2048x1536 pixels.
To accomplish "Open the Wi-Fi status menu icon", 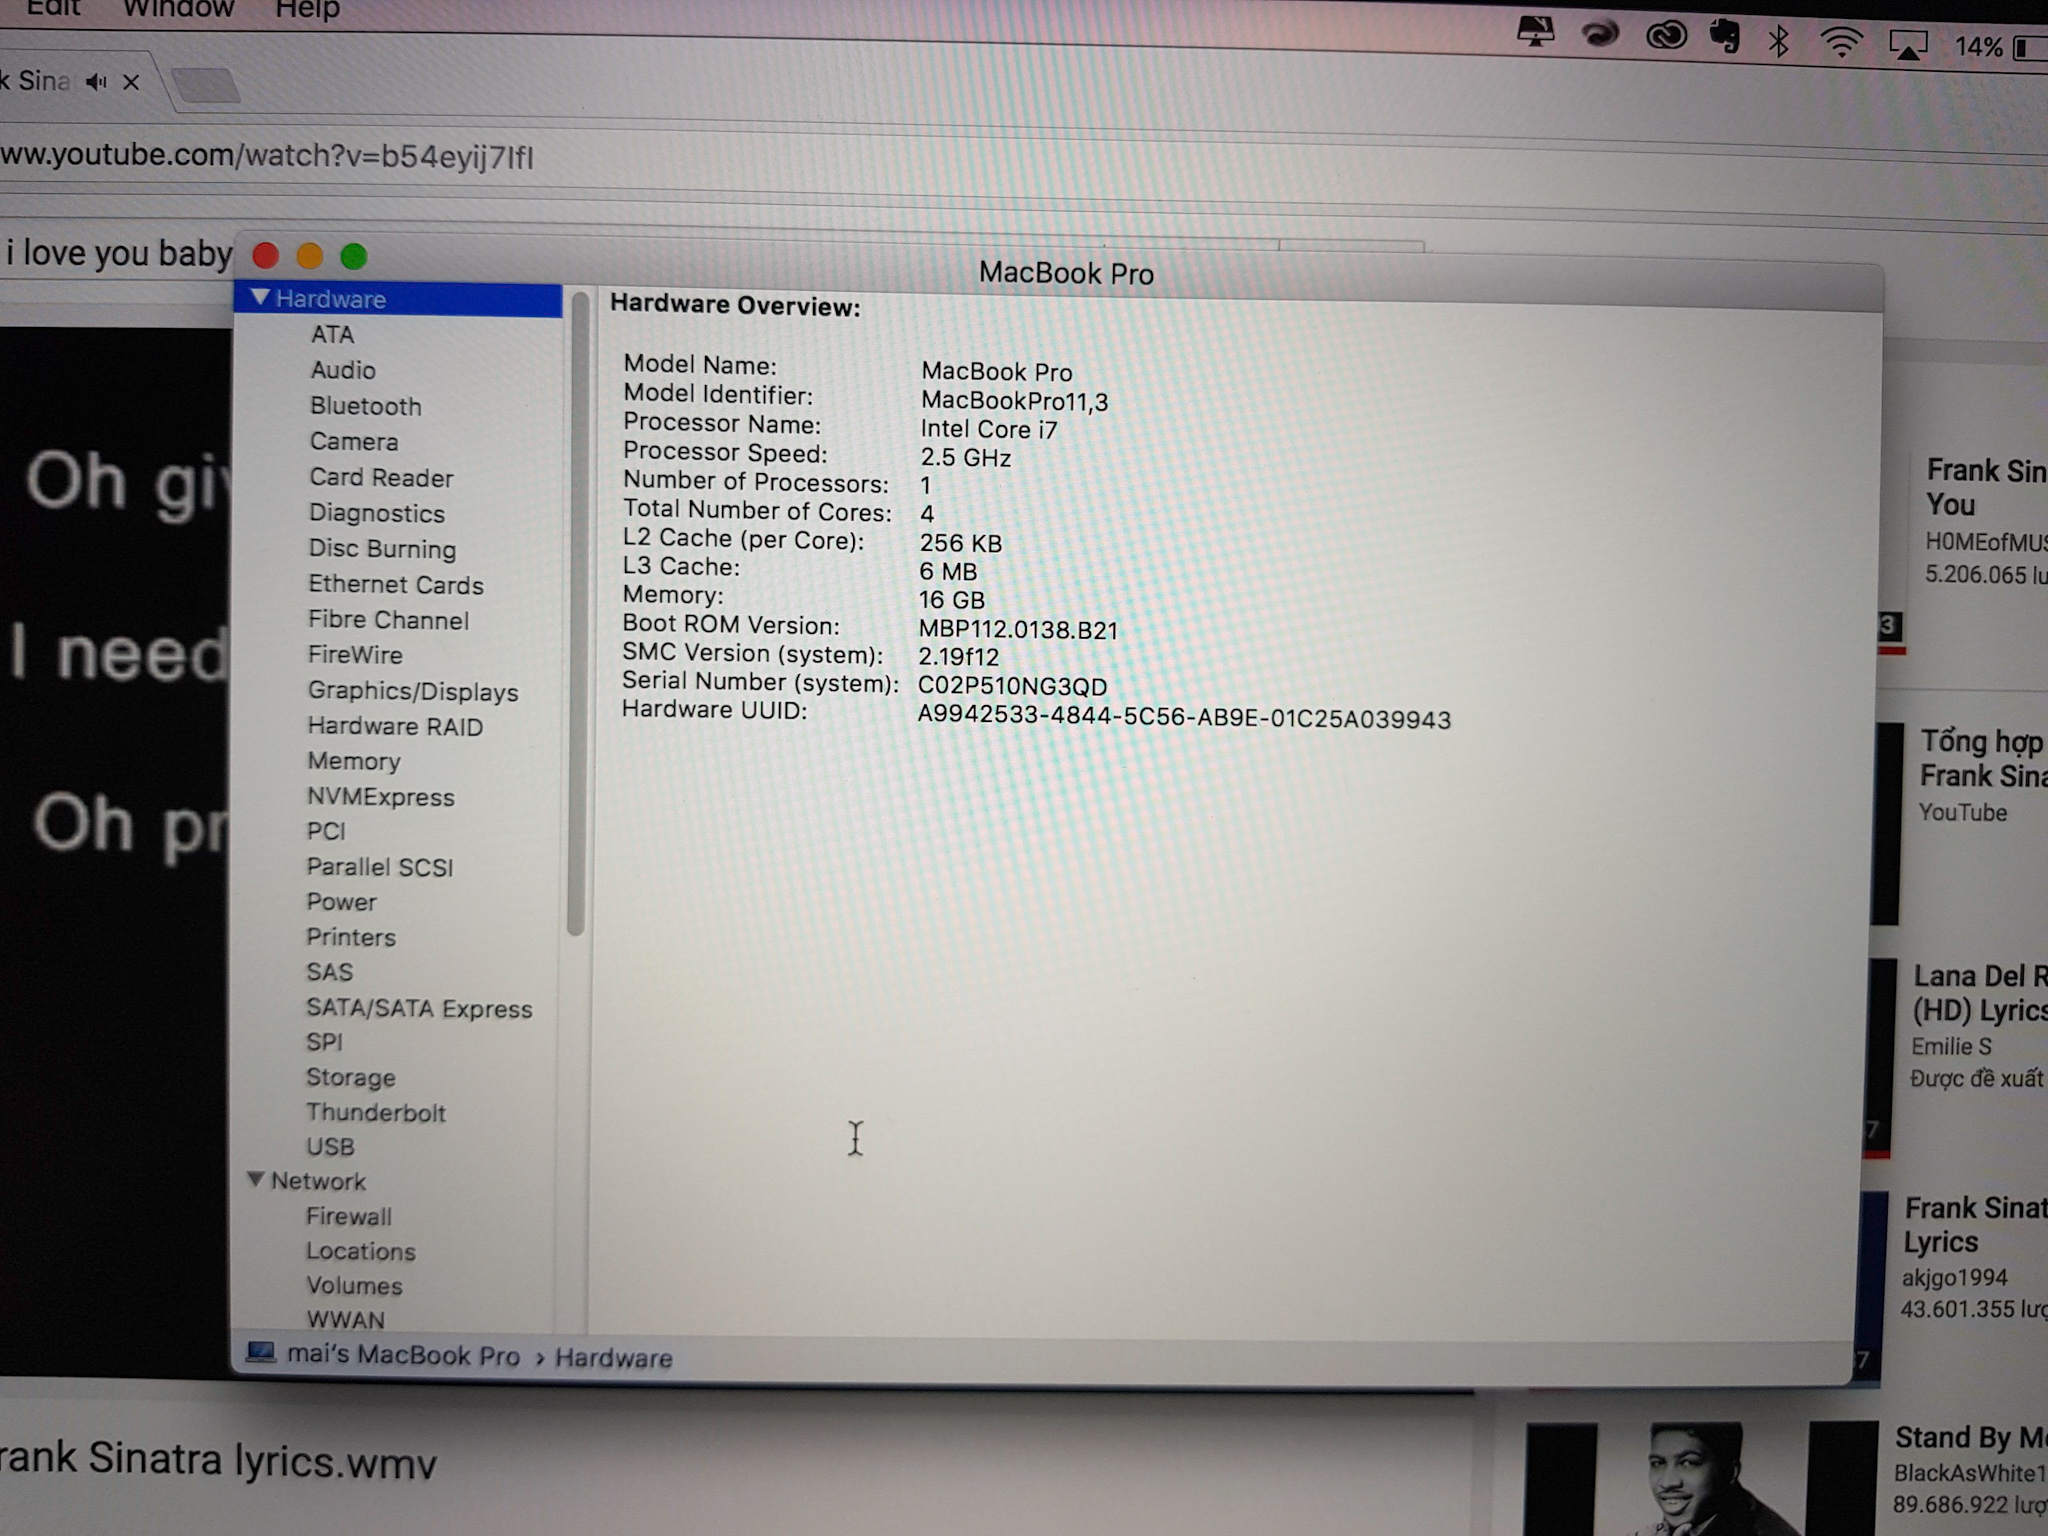I will (1840, 44).
